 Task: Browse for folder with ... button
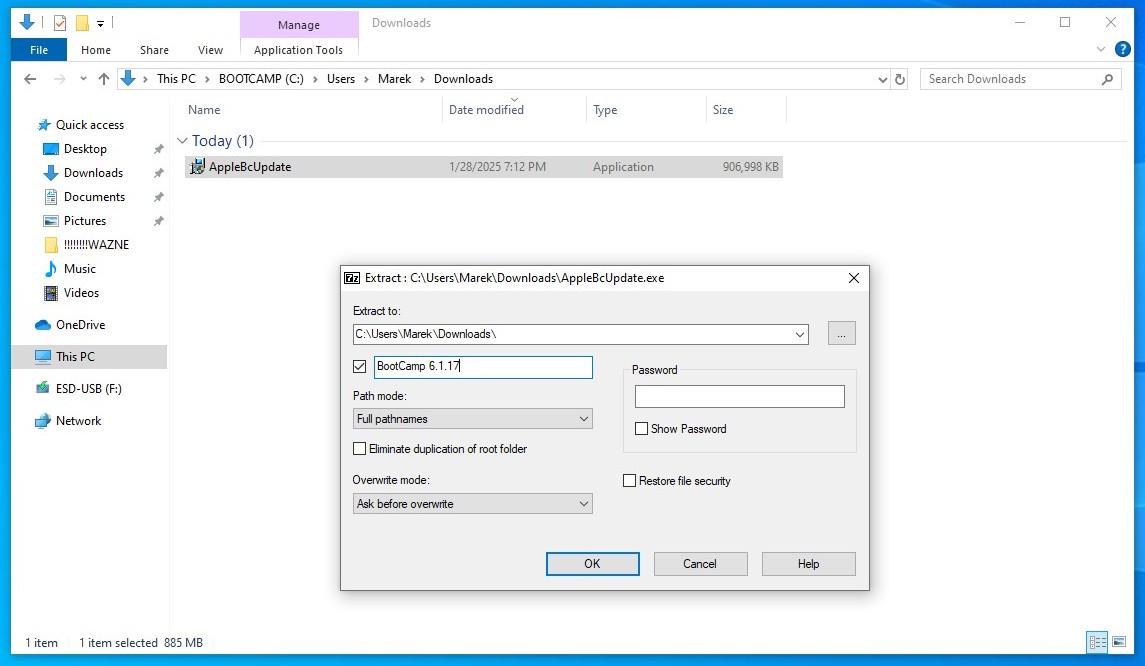[x=841, y=334]
